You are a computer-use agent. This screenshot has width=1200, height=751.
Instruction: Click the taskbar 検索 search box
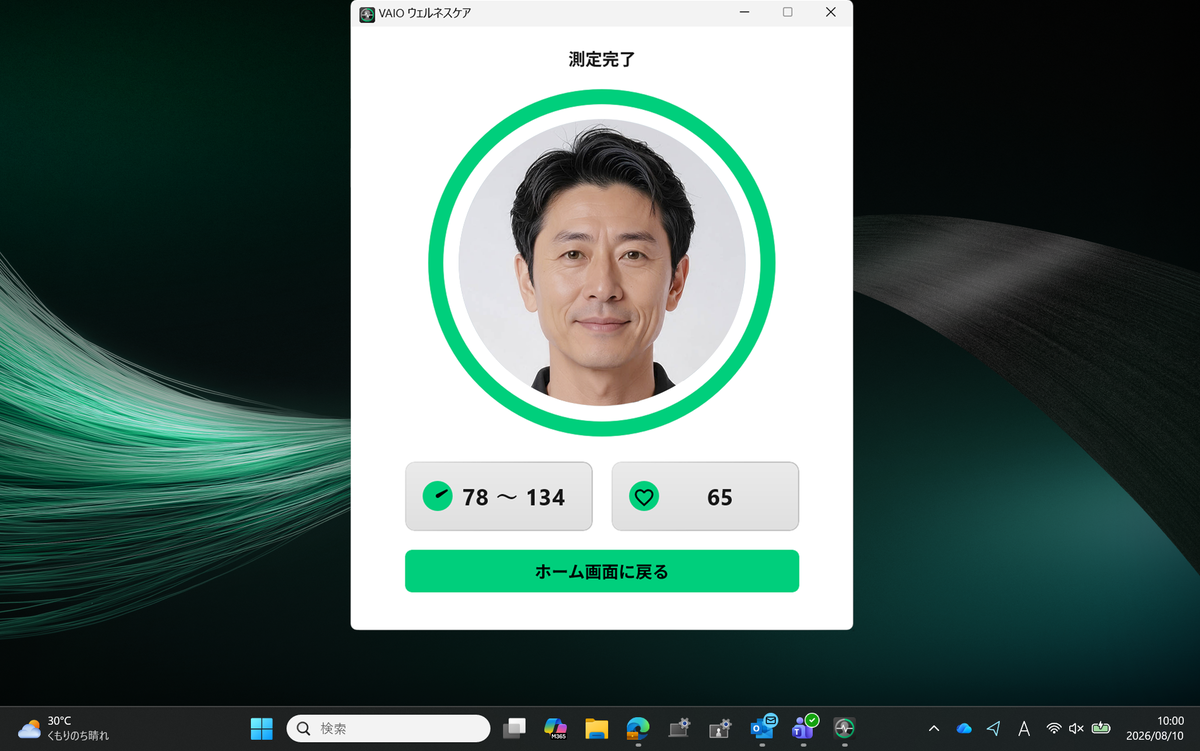pos(388,728)
